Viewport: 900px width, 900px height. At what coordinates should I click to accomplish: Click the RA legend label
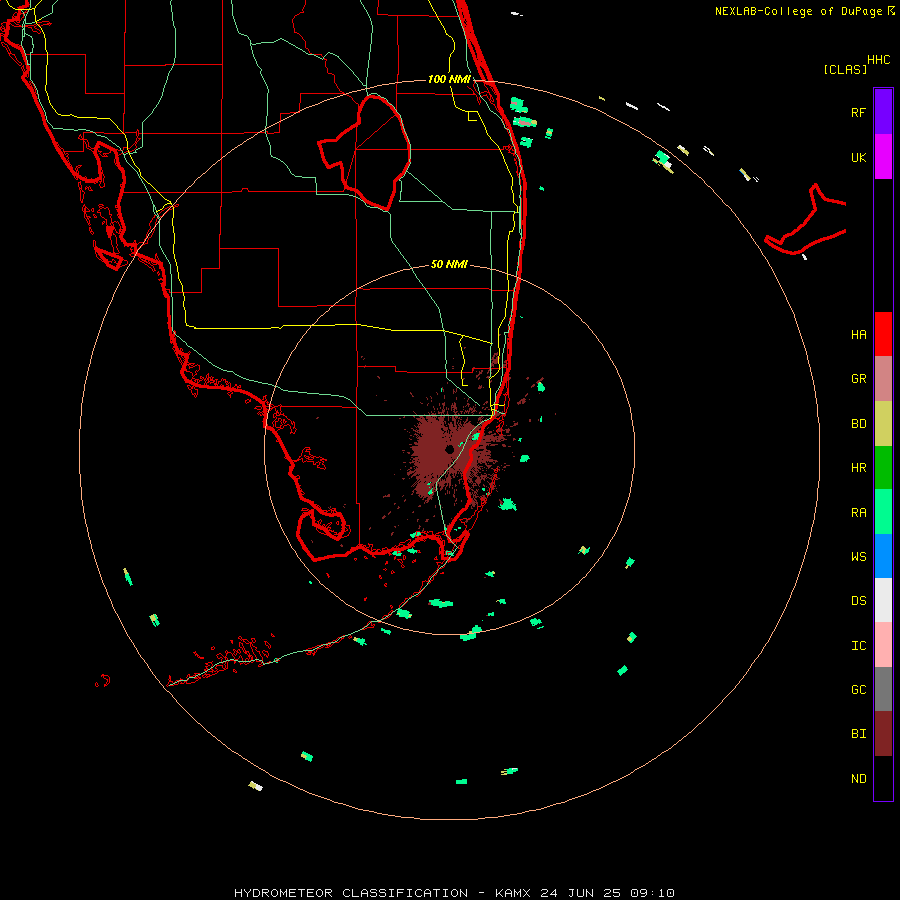click(x=858, y=513)
